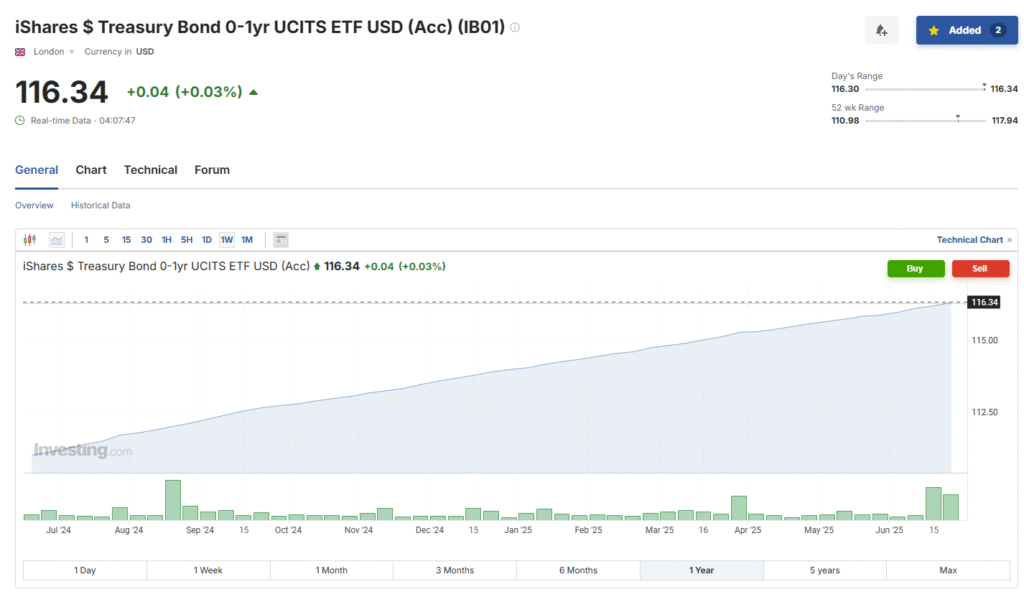Click the real-time data clock icon

[x=20, y=120]
